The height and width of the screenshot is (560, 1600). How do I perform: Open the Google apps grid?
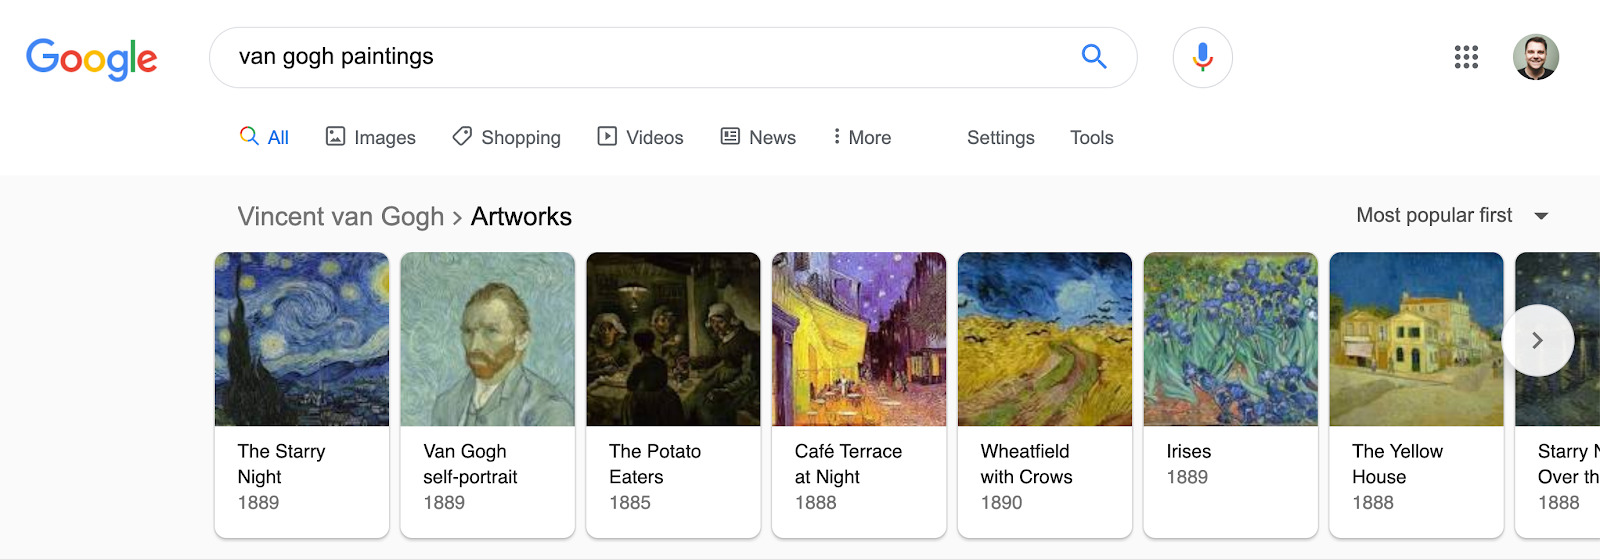tap(1466, 57)
